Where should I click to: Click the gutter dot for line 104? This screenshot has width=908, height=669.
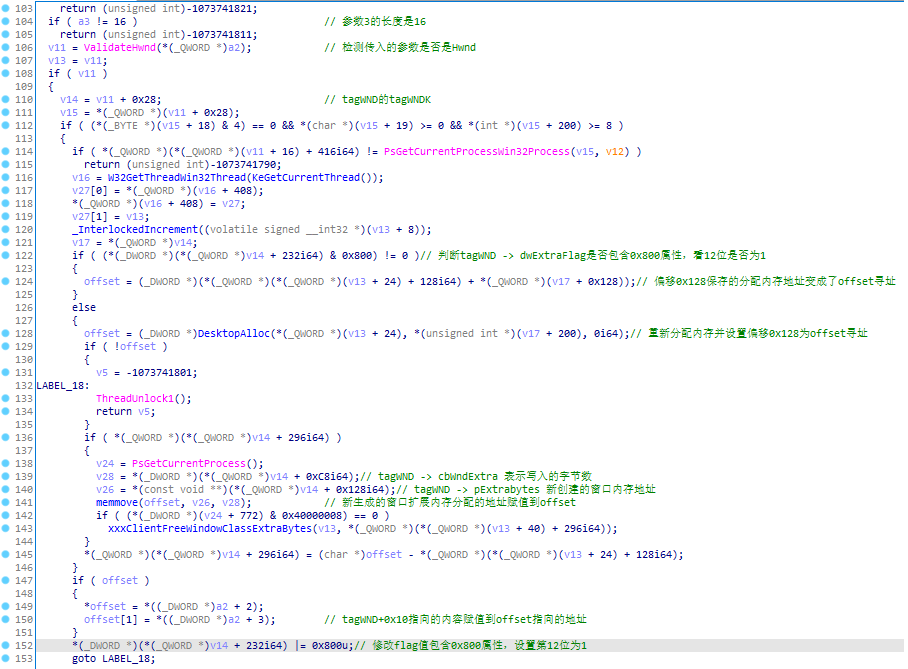coord(7,21)
